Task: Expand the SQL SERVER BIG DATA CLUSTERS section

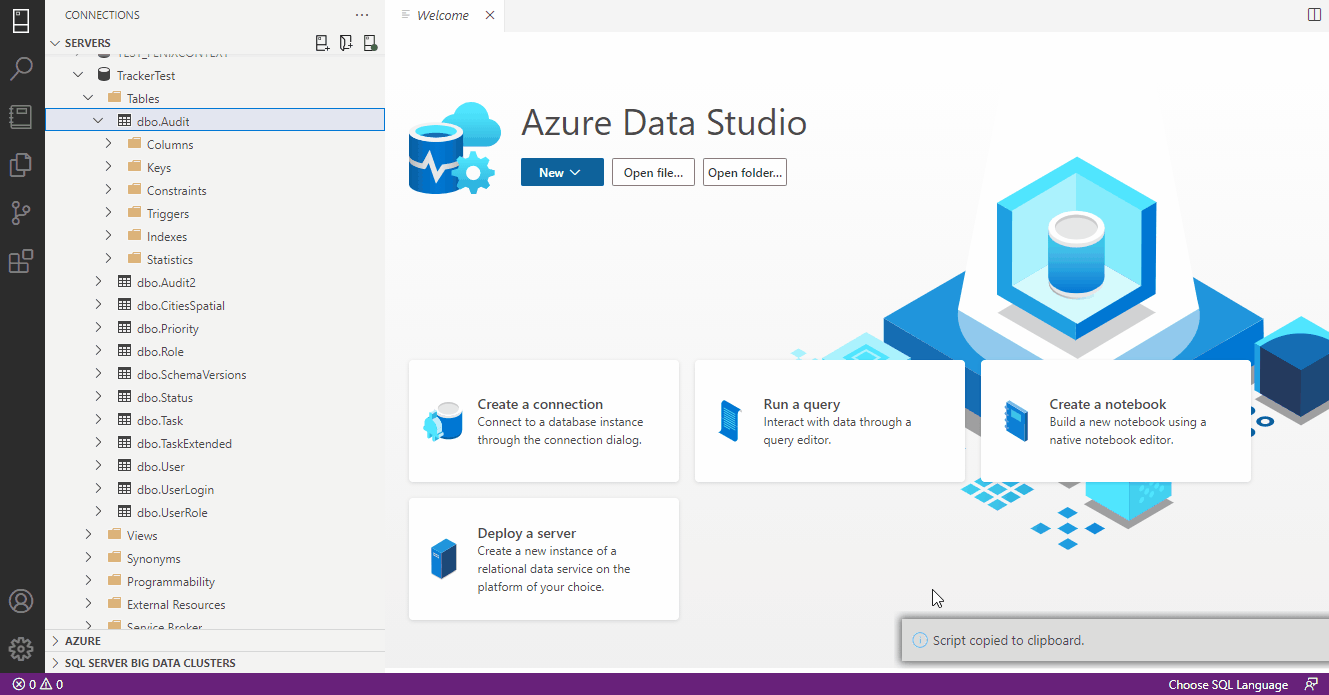Action: 55,662
